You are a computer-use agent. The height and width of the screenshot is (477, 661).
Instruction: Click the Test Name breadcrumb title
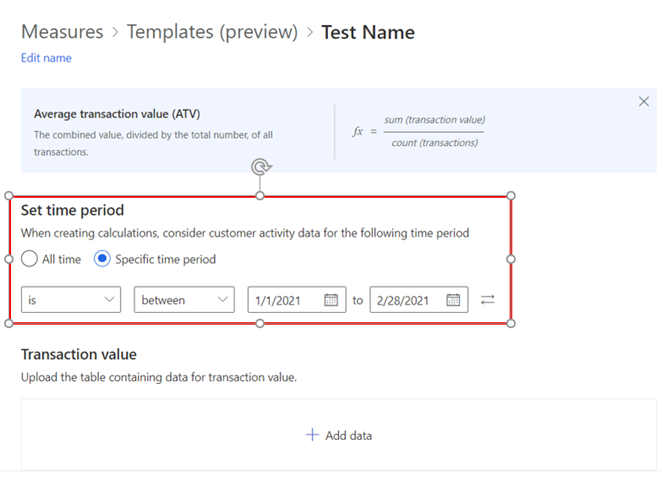368,32
